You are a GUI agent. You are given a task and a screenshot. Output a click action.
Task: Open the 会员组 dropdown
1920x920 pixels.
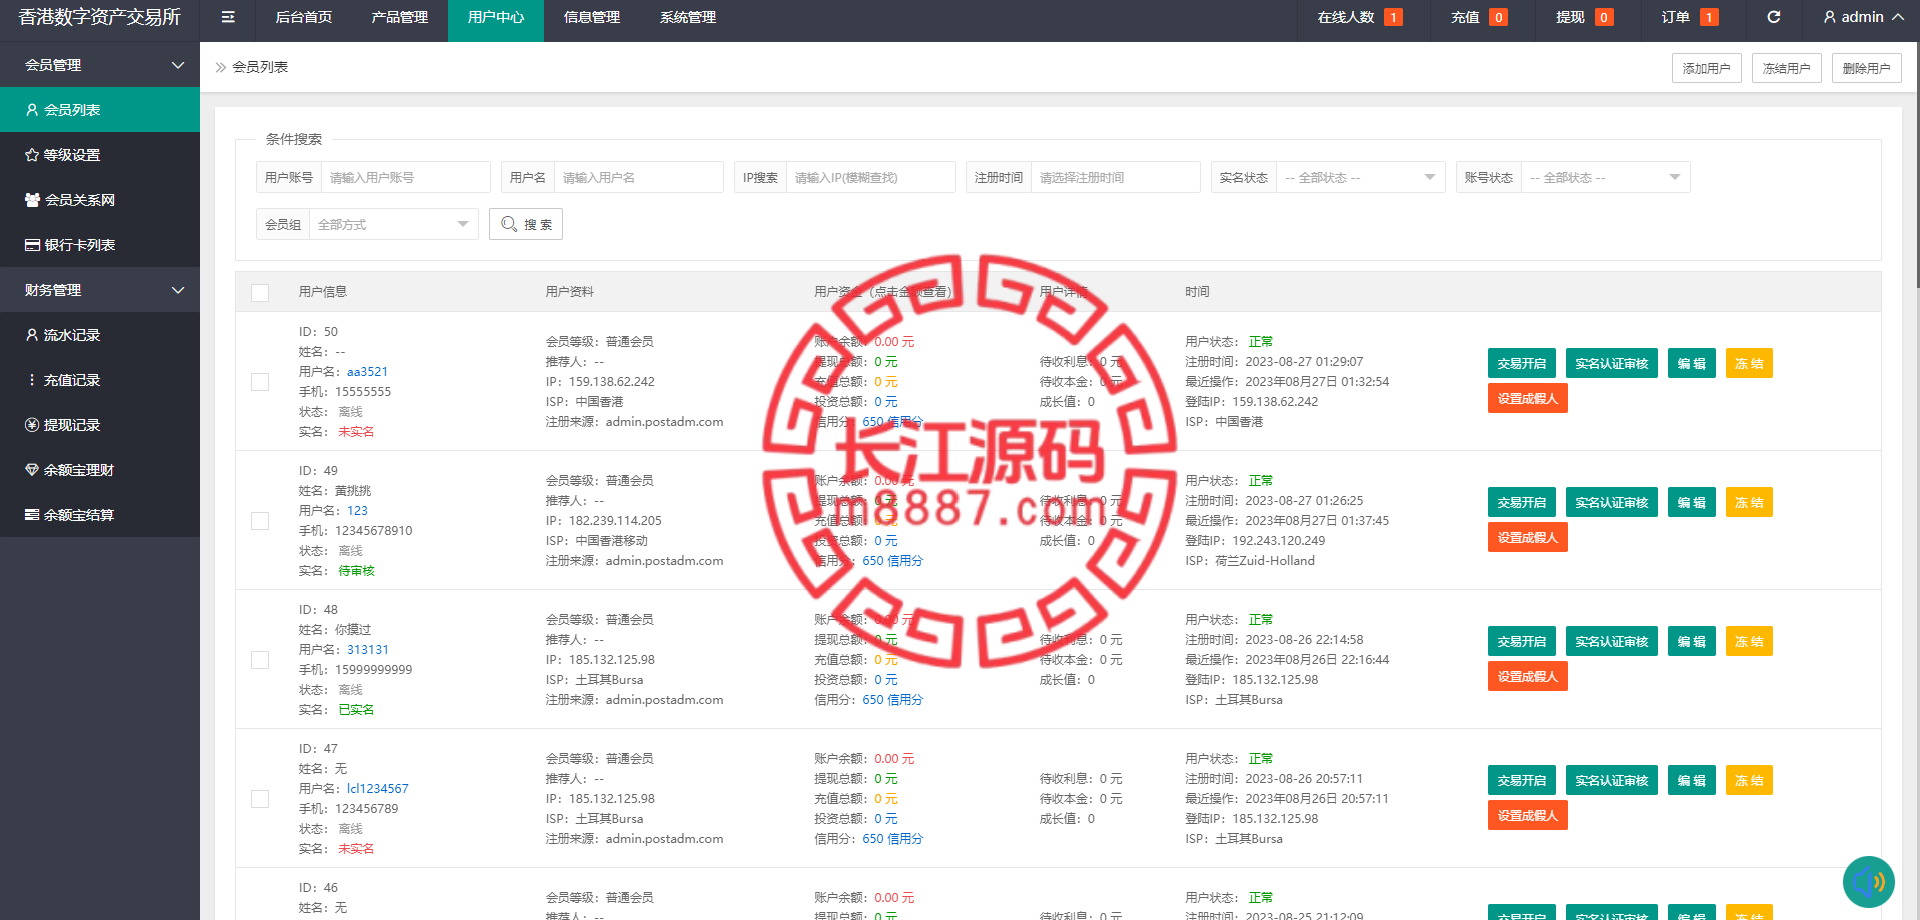click(x=393, y=224)
